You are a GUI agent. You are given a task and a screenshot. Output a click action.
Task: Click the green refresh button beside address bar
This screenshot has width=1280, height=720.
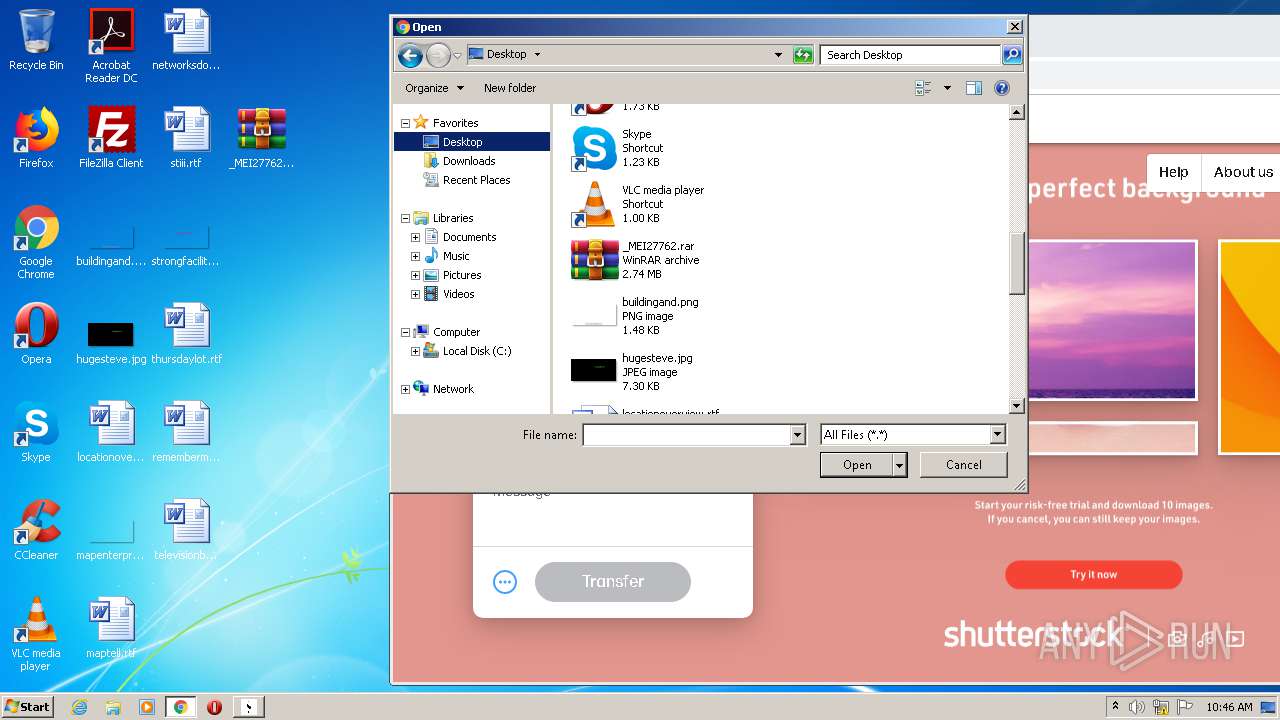click(x=803, y=55)
